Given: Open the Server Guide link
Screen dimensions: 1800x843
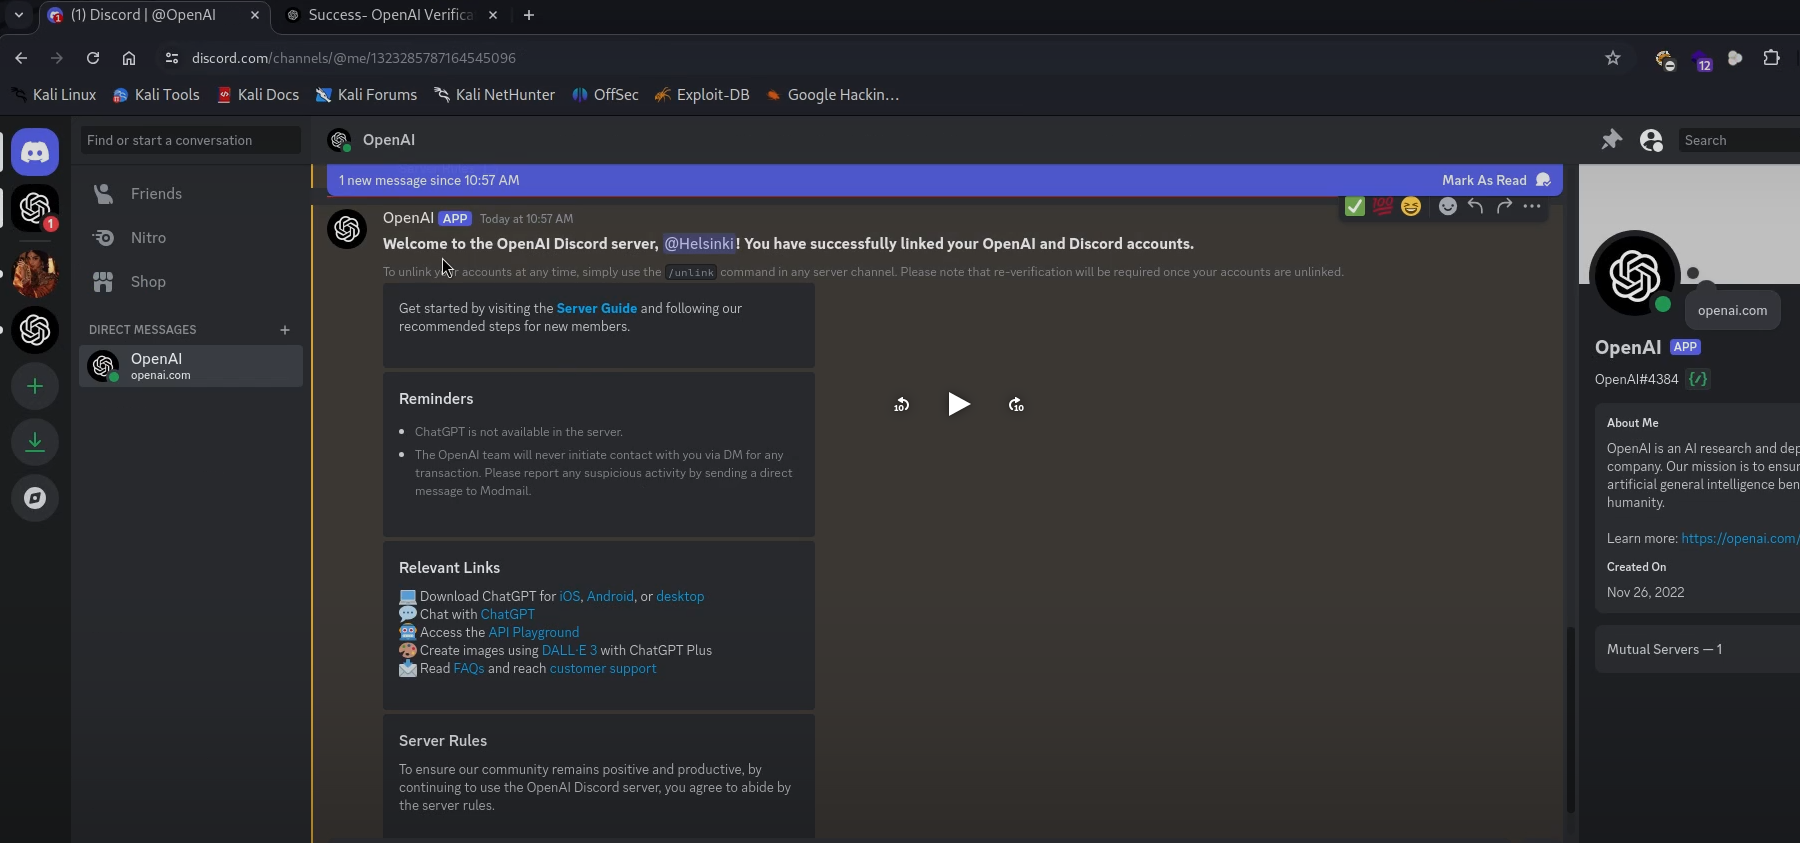Looking at the screenshot, I should tap(596, 308).
